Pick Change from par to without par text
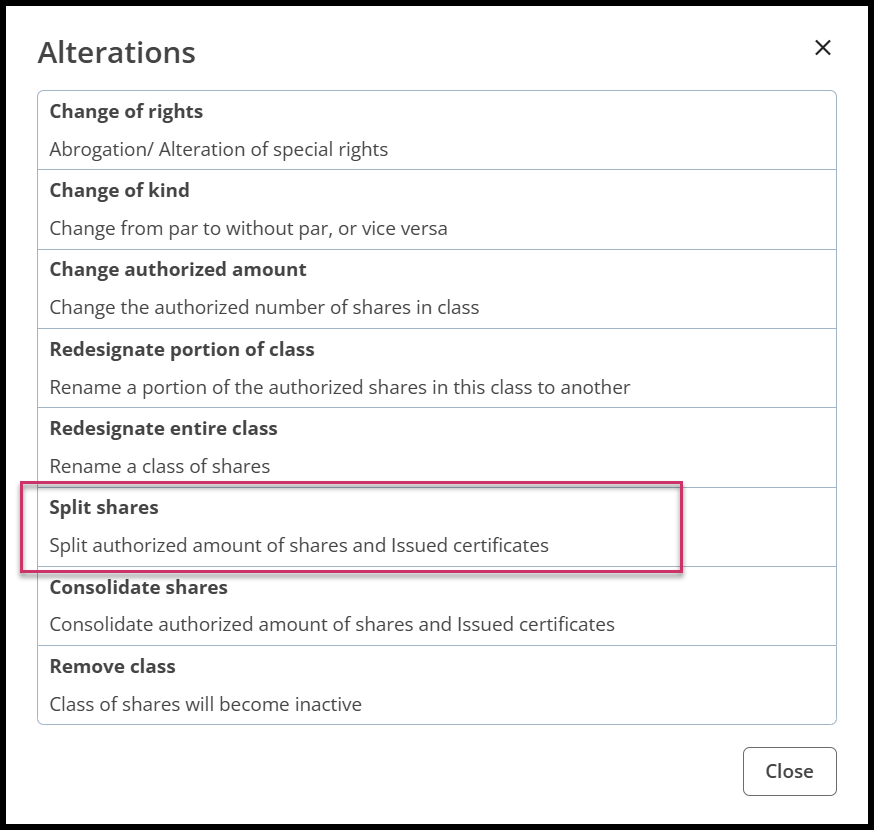 pyautogui.click(x=248, y=229)
